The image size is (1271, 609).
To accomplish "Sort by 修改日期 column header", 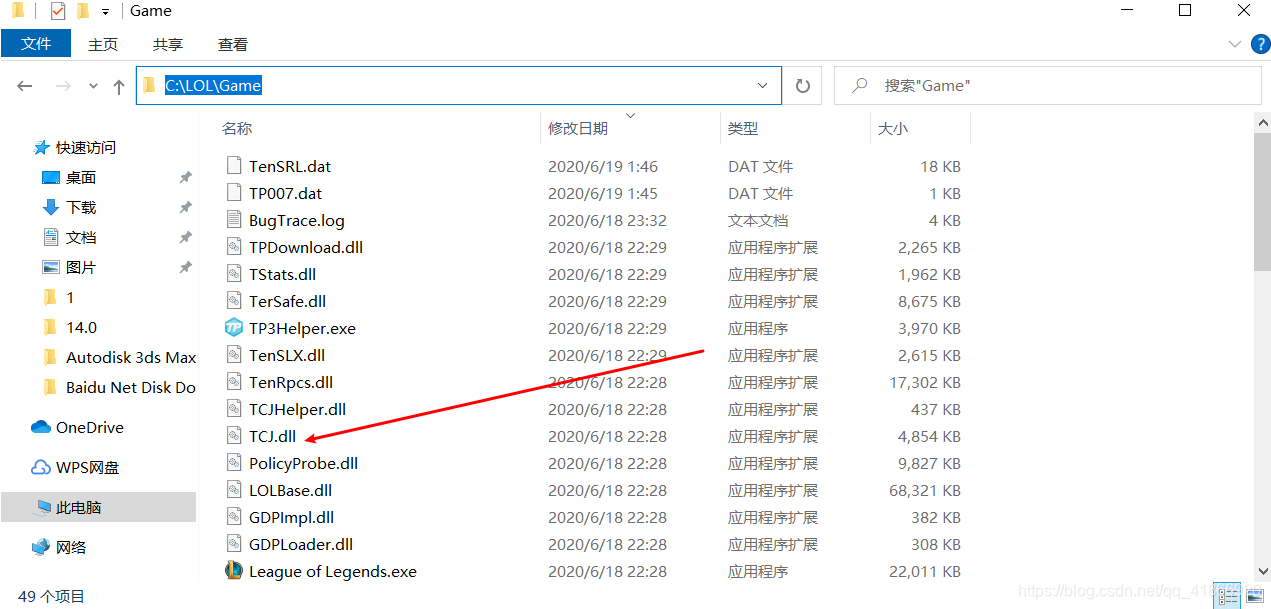I will coord(578,128).
